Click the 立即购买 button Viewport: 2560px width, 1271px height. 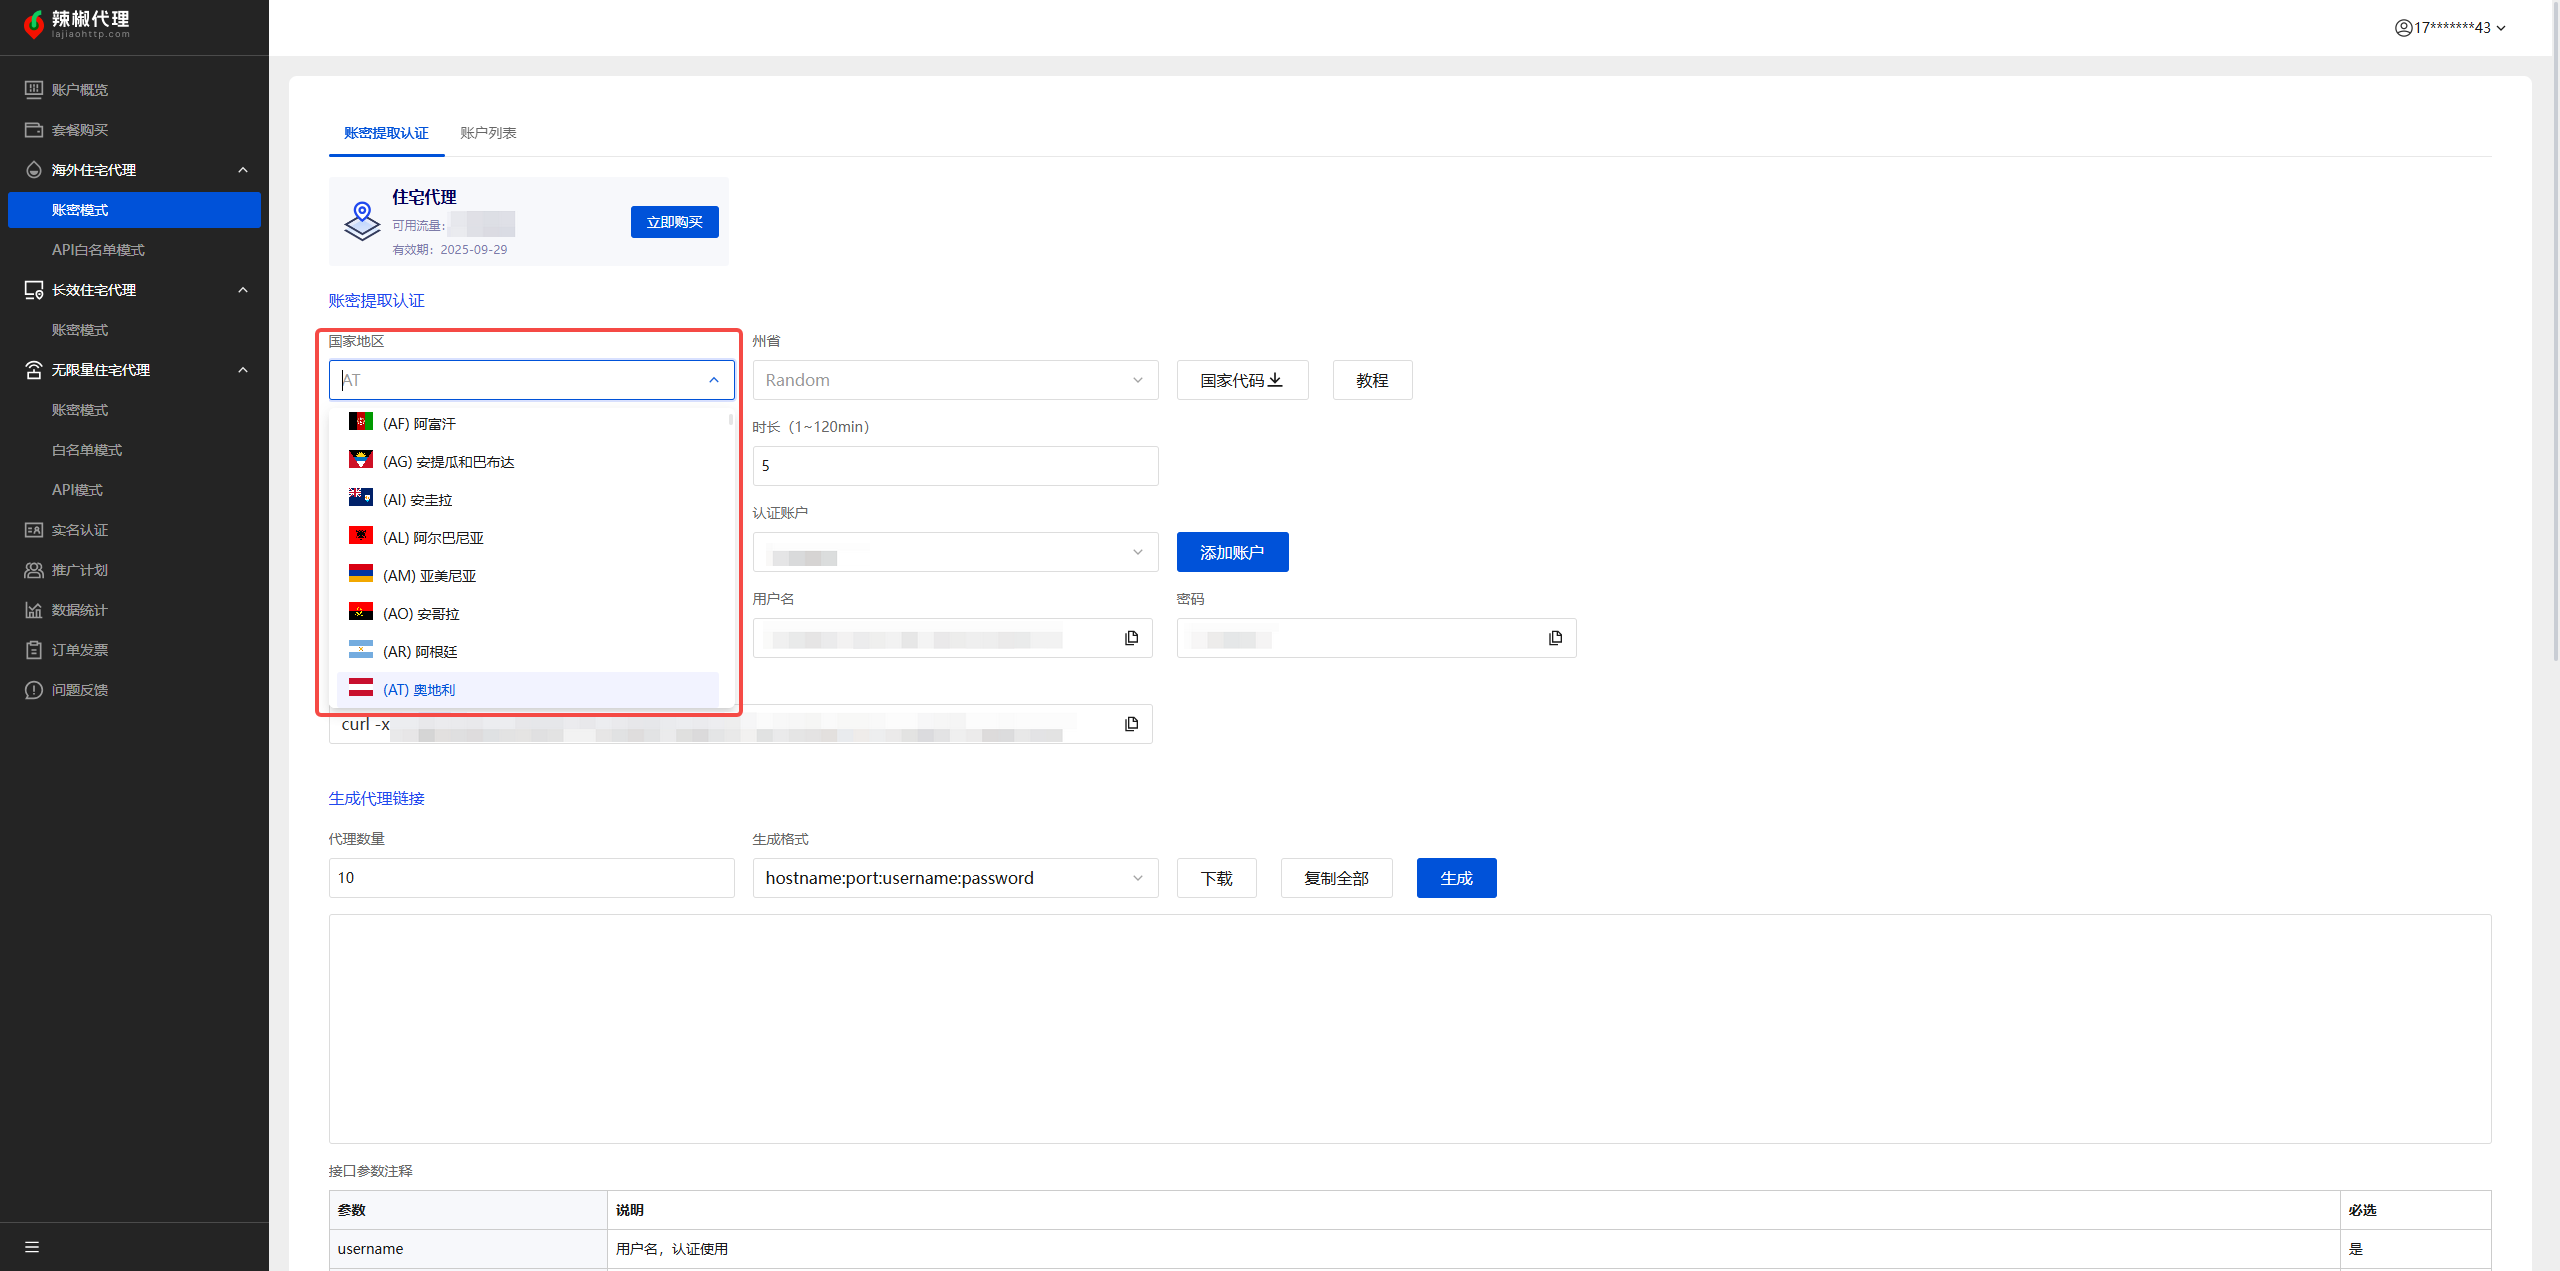point(674,222)
